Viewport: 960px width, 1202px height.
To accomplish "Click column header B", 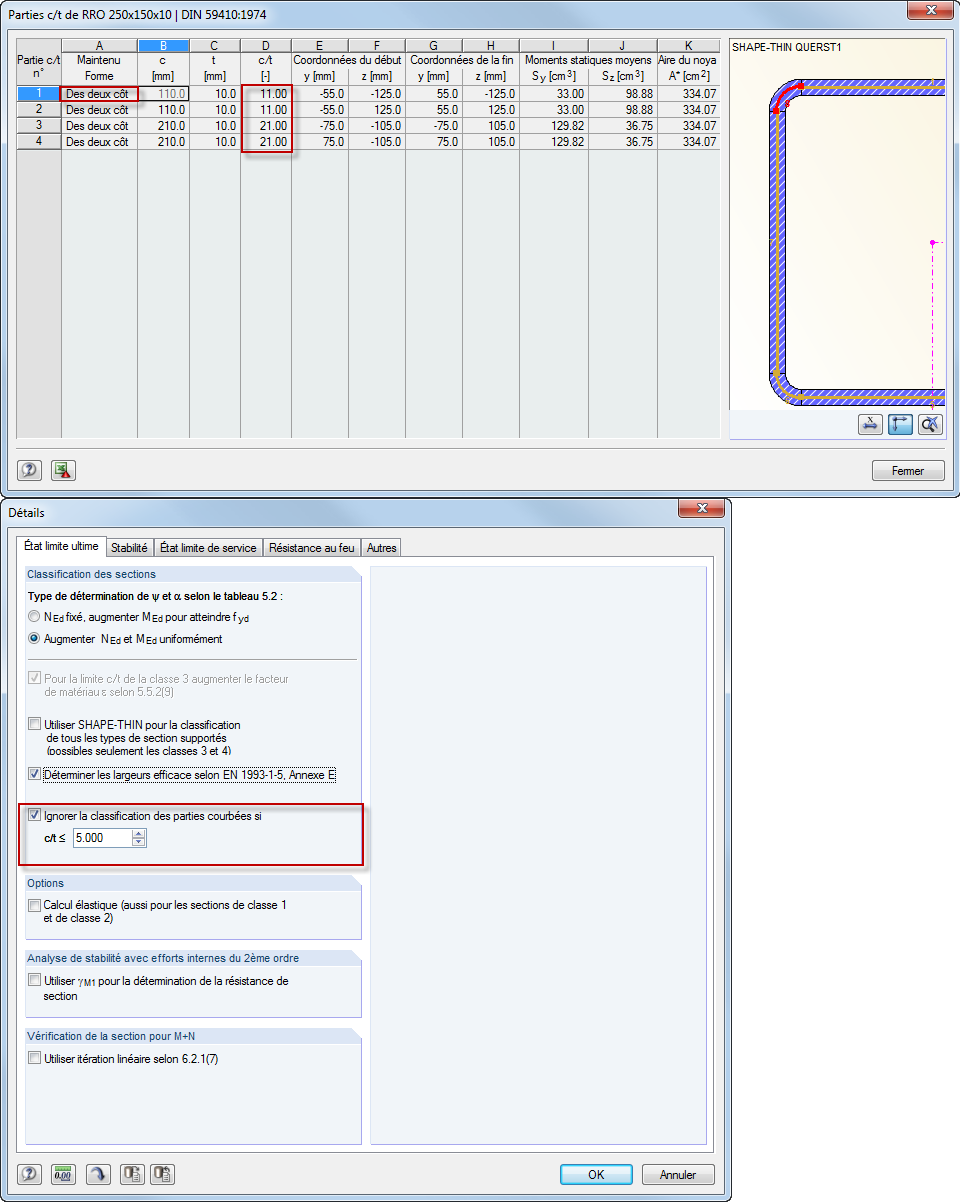I will click(x=162, y=45).
